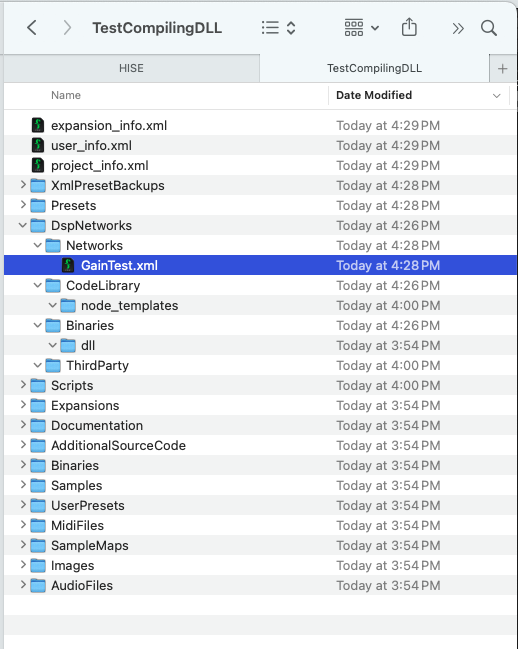Go forward with the right arrow
The width and height of the screenshot is (518, 649).
[67, 28]
